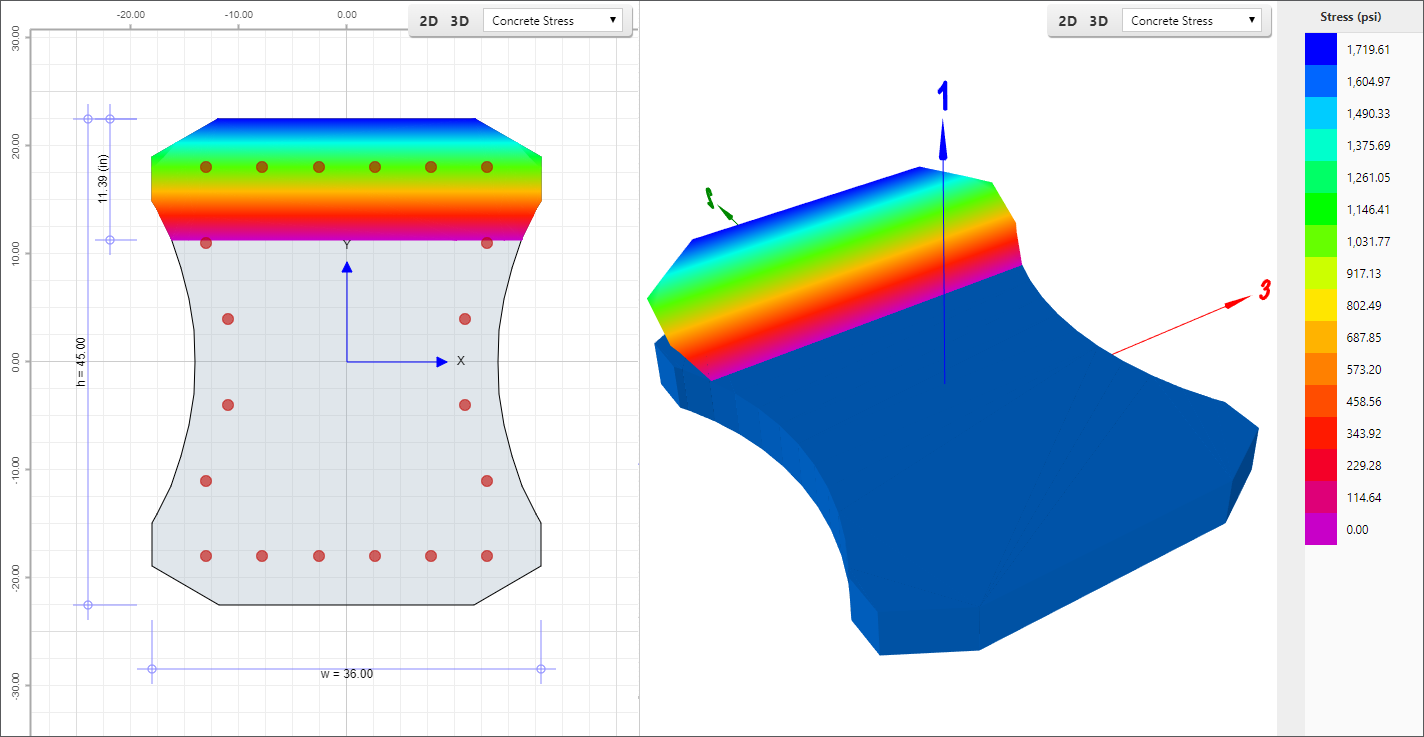Select the 11.39 (in) depth dimension label

103,179
